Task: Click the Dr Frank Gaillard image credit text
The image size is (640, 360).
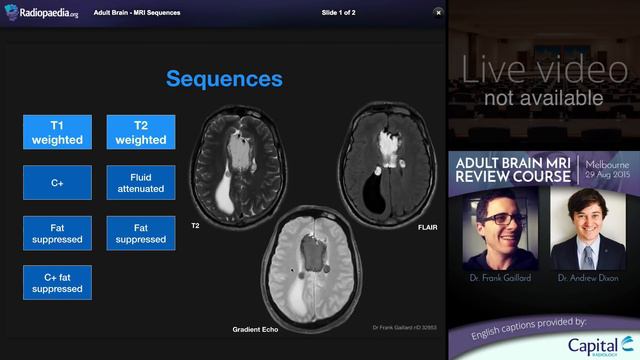Action: (404, 327)
